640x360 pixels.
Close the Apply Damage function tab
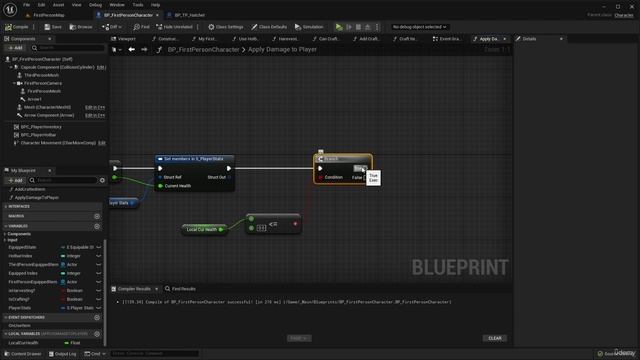(x=505, y=39)
